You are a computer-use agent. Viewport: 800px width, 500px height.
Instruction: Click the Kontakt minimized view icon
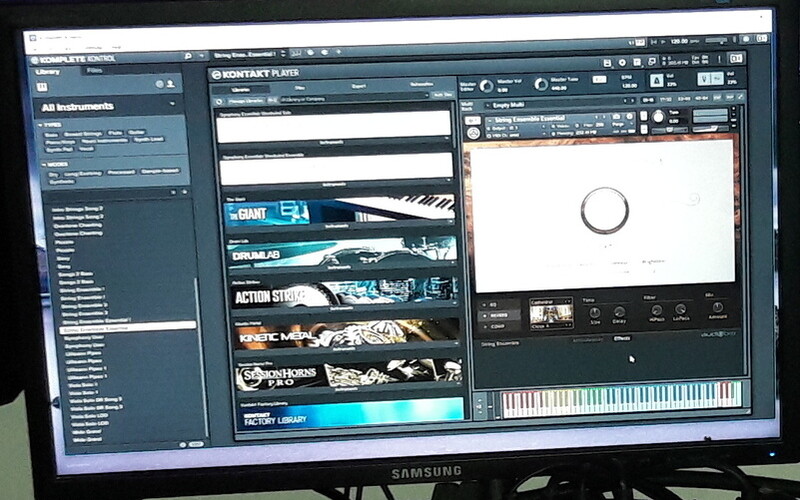(652, 61)
